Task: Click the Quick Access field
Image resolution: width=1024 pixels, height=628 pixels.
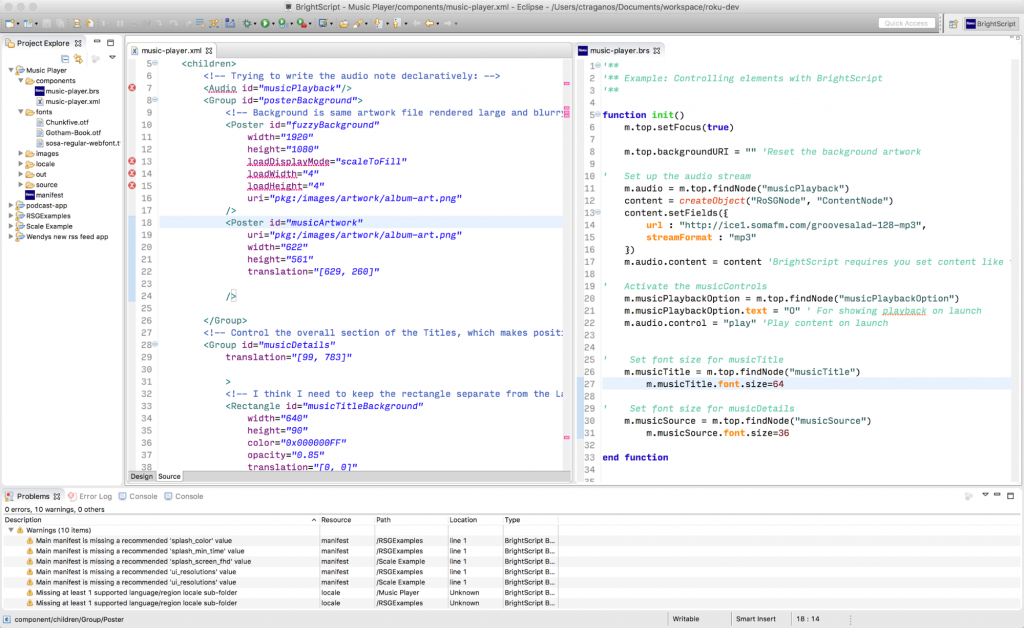Action: click(905, 22)
